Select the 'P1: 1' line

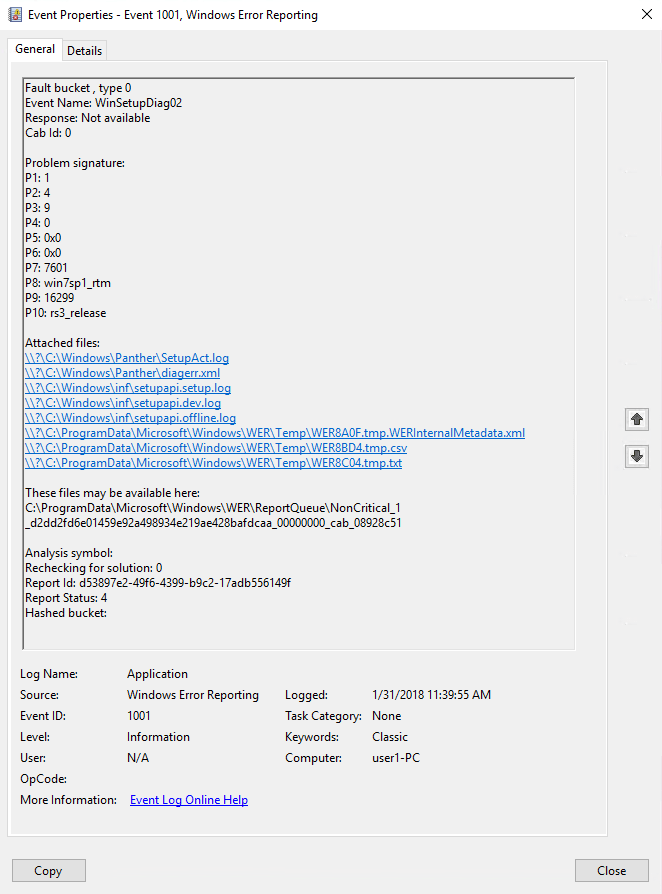37,178
